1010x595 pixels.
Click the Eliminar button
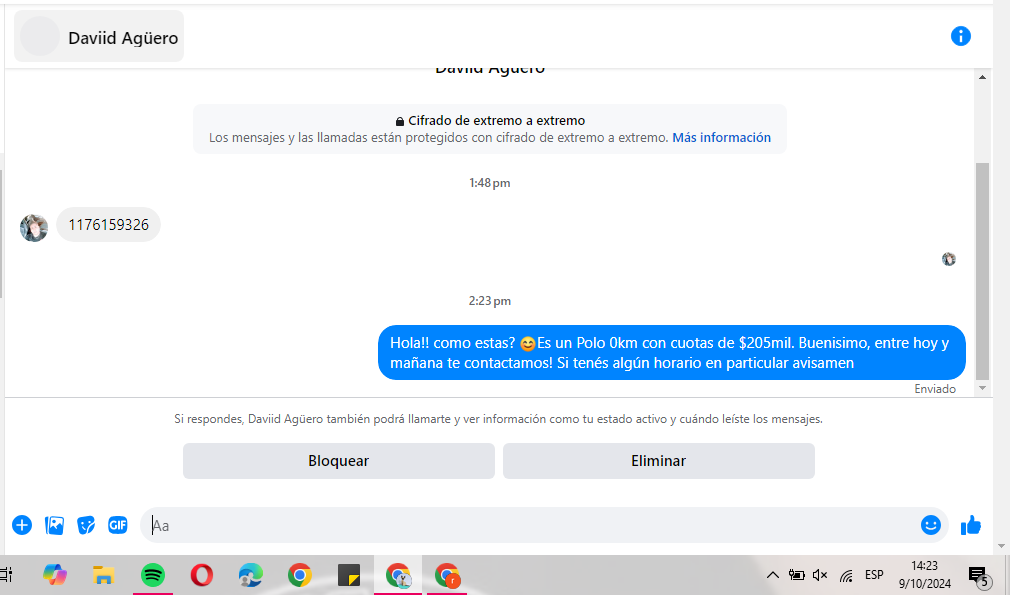[658, 461]
